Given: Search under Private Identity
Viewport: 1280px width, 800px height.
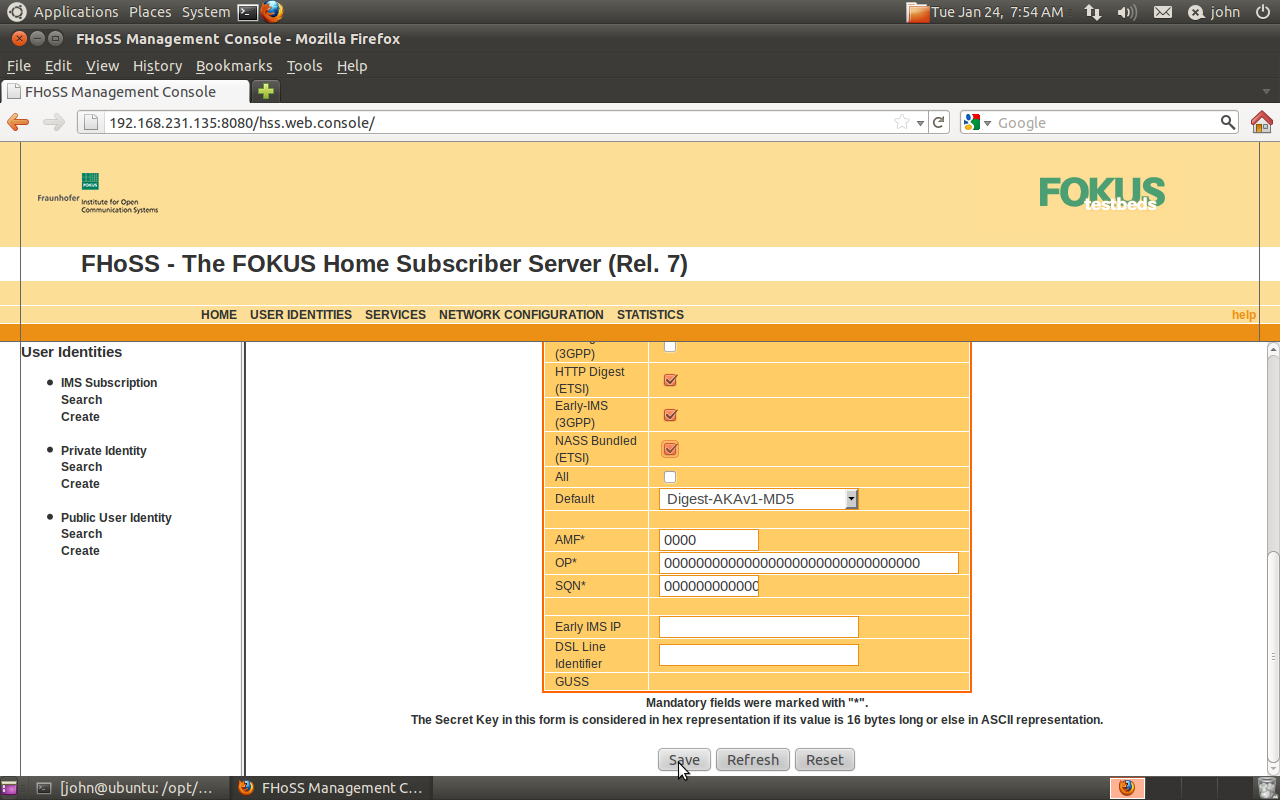Looking at the screenshot, I should [81, 467].
